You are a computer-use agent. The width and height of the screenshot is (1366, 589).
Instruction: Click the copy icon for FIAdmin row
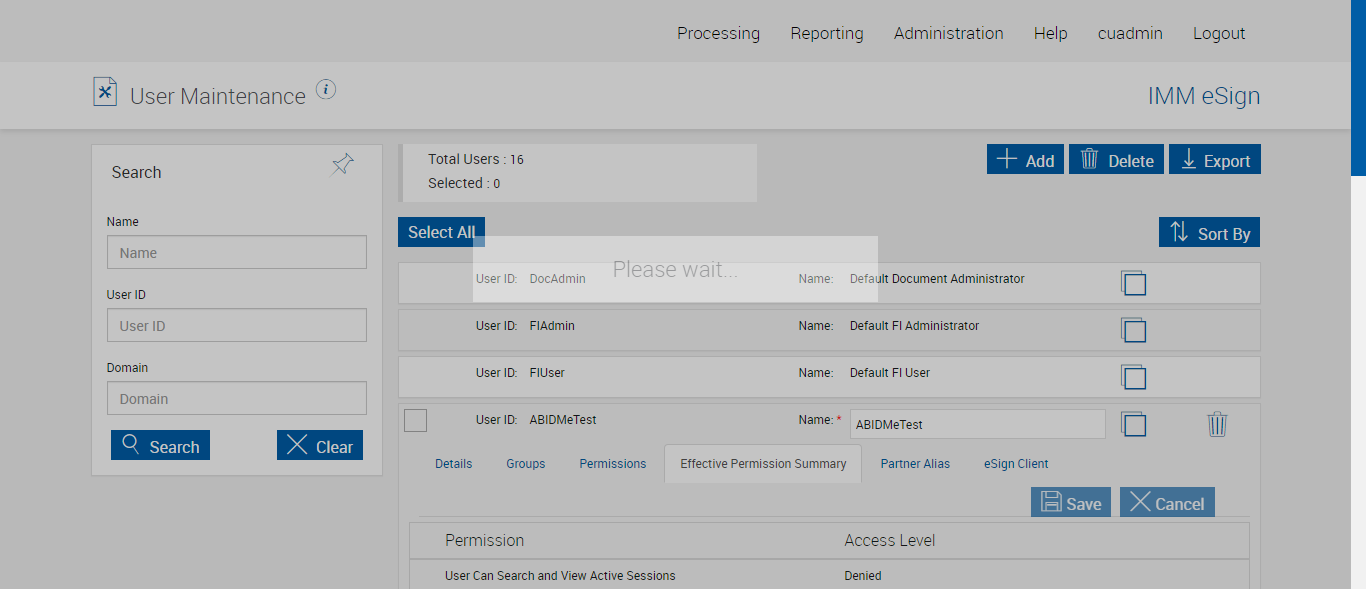[x=1133, y=330]
